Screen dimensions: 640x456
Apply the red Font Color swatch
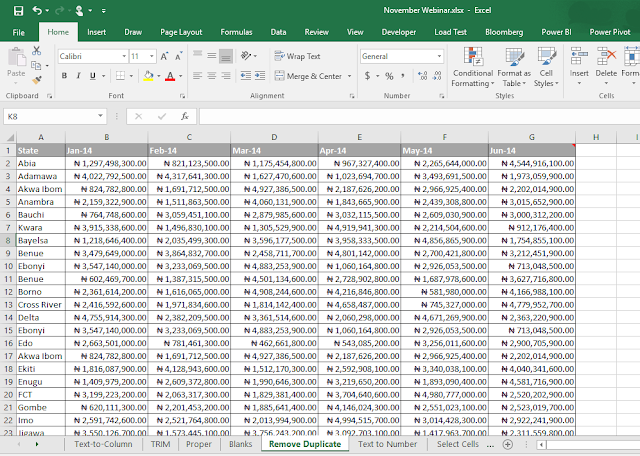click(171, 76)
